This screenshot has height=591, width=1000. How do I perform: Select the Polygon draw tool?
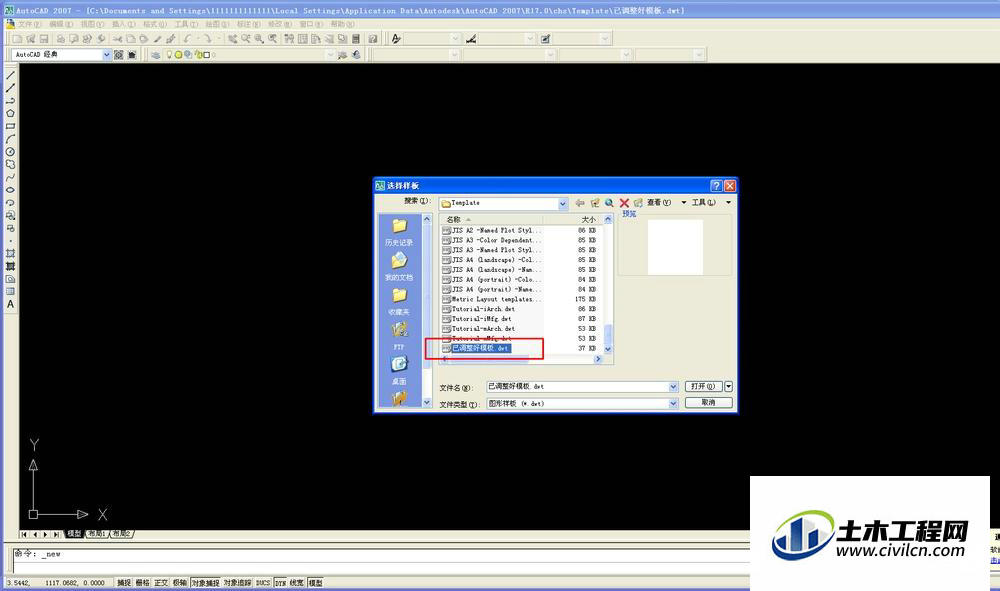(10, 113)
